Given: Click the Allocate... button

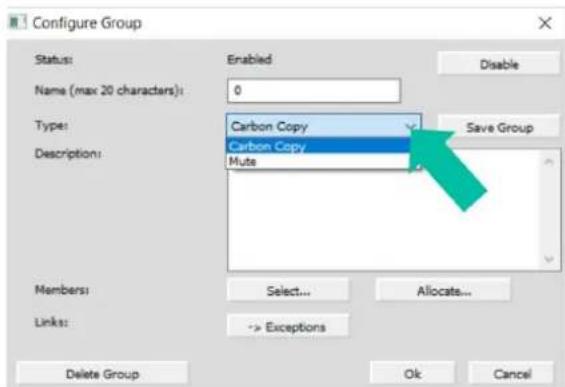Looking at the screenshot, I should coord(443,290).
